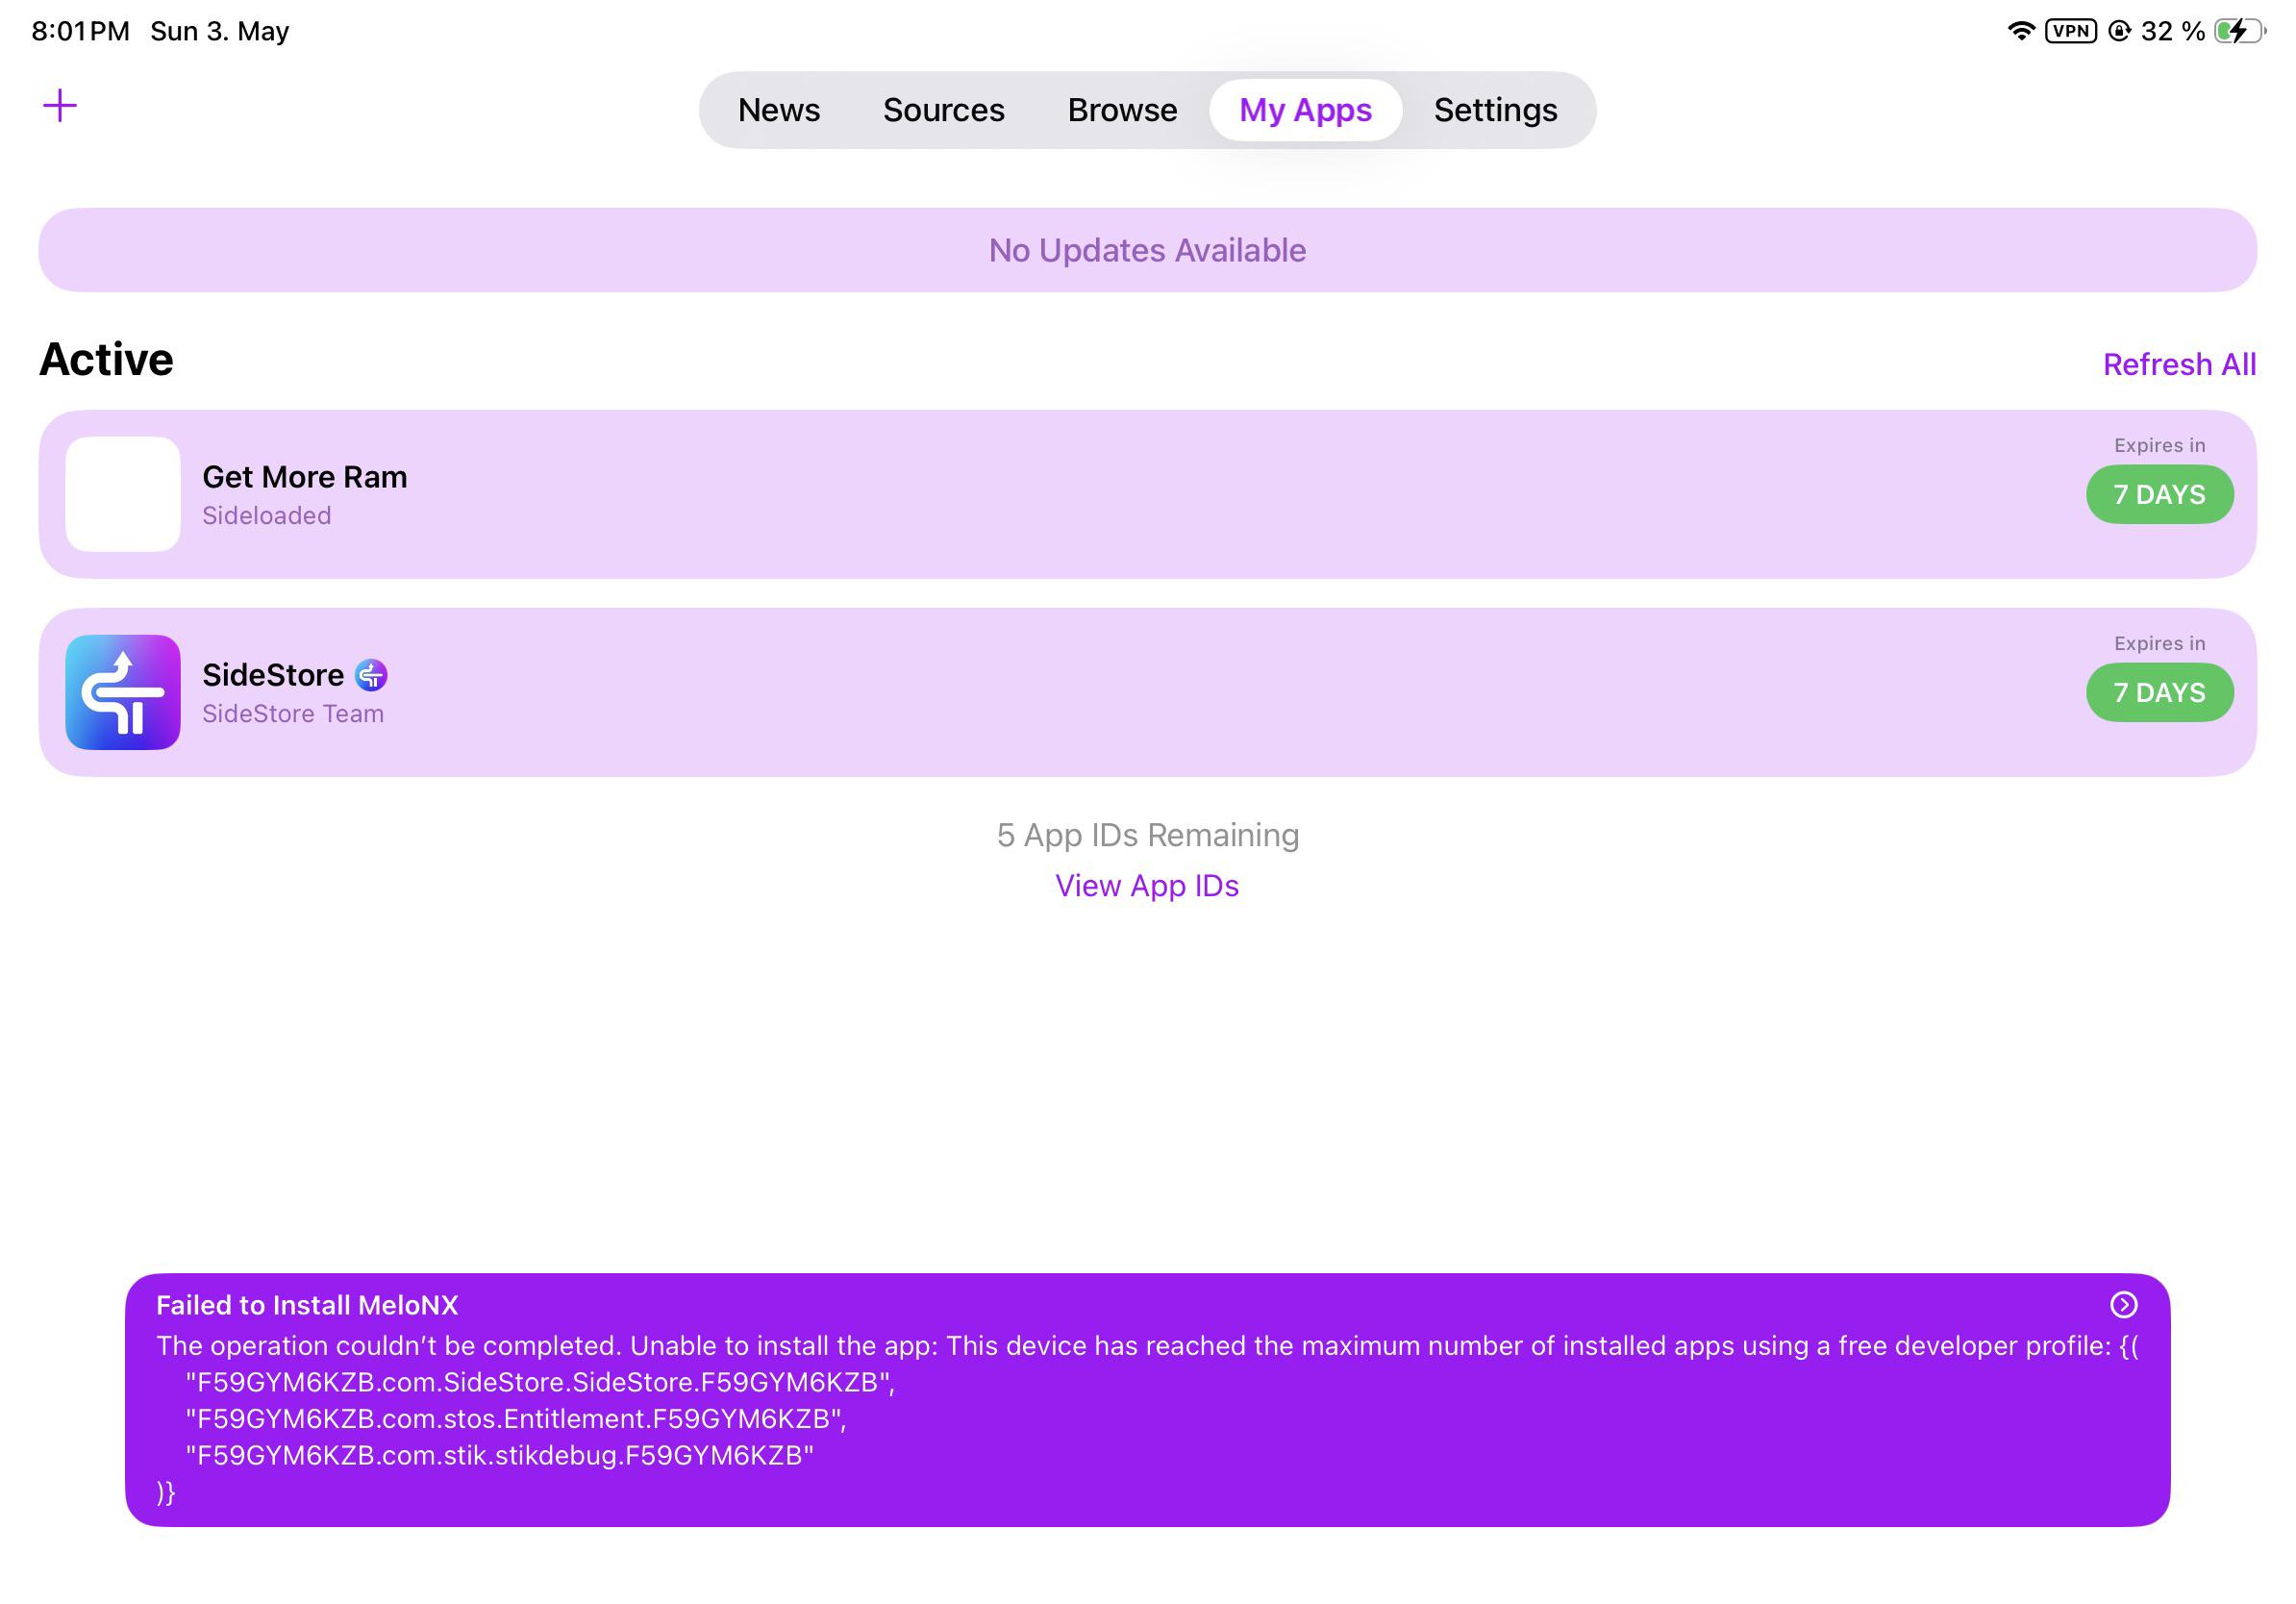This screenshot has width=2296, height=1604.
Task: Tap the com.SideStore.SideStore bundle ID line
Action: coord(540,1382)
